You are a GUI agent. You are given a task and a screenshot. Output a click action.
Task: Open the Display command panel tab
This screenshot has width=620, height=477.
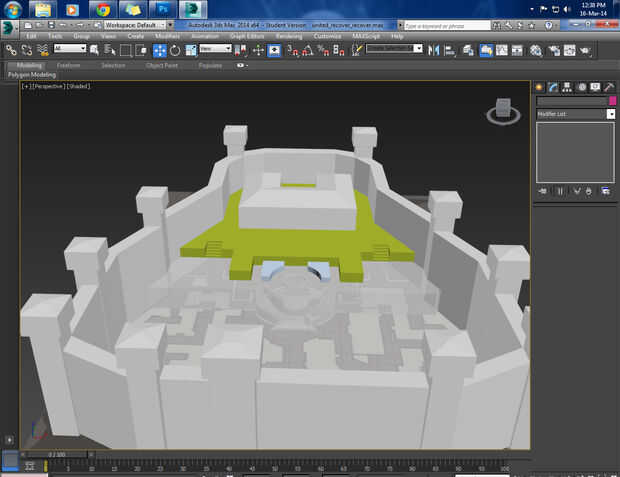point(595,87)
